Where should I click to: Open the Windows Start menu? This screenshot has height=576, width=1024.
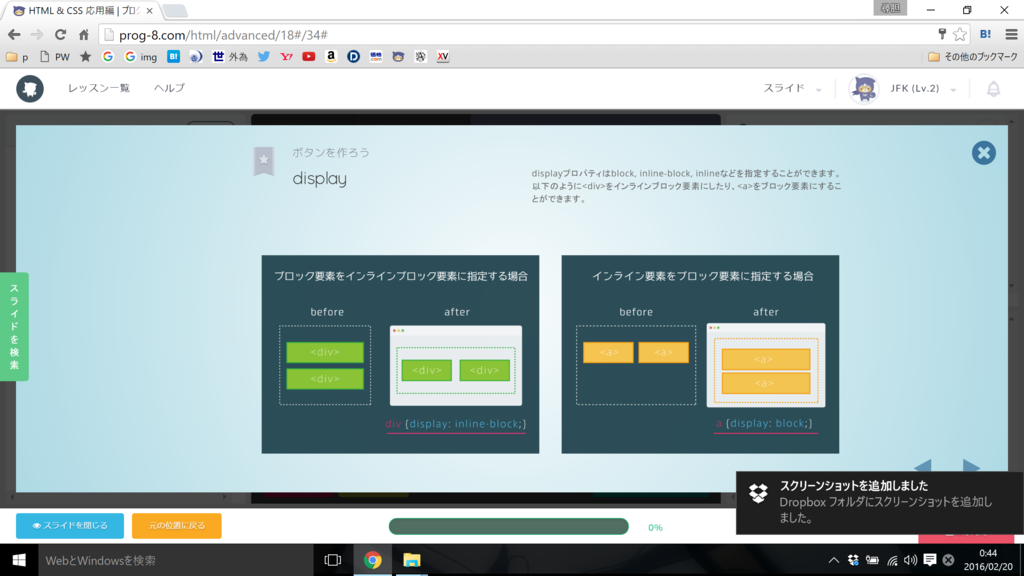click(19, 560)
